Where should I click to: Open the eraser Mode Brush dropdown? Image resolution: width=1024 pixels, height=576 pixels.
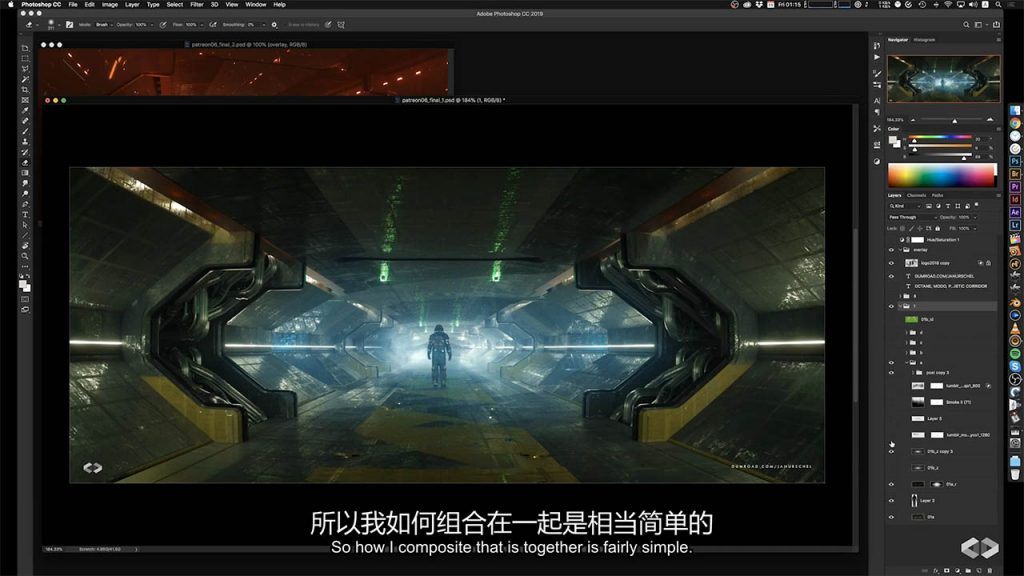click(x=104, y=25)
